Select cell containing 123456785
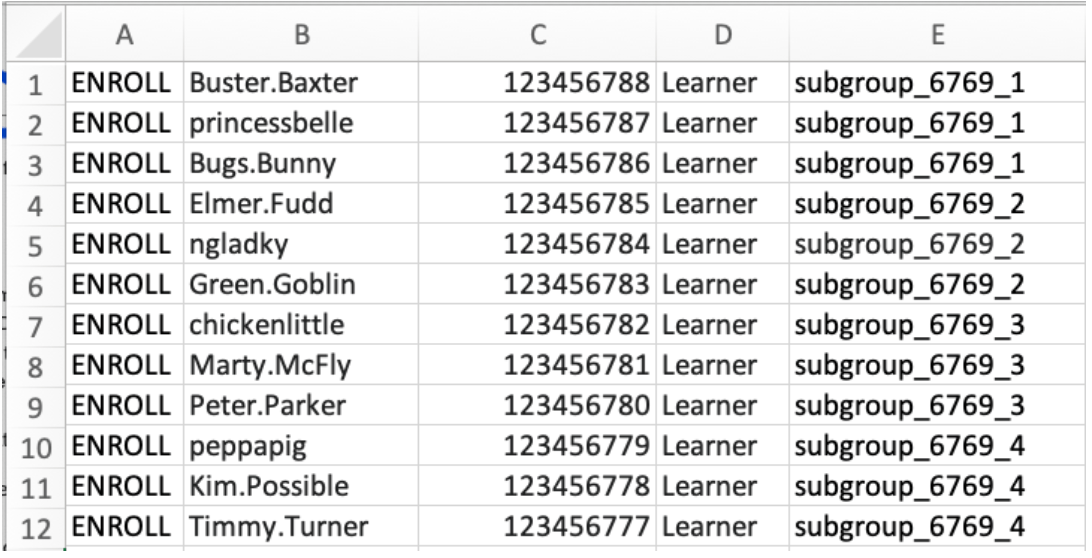This screenshot has width=1092, height=558. pos(537,204)
